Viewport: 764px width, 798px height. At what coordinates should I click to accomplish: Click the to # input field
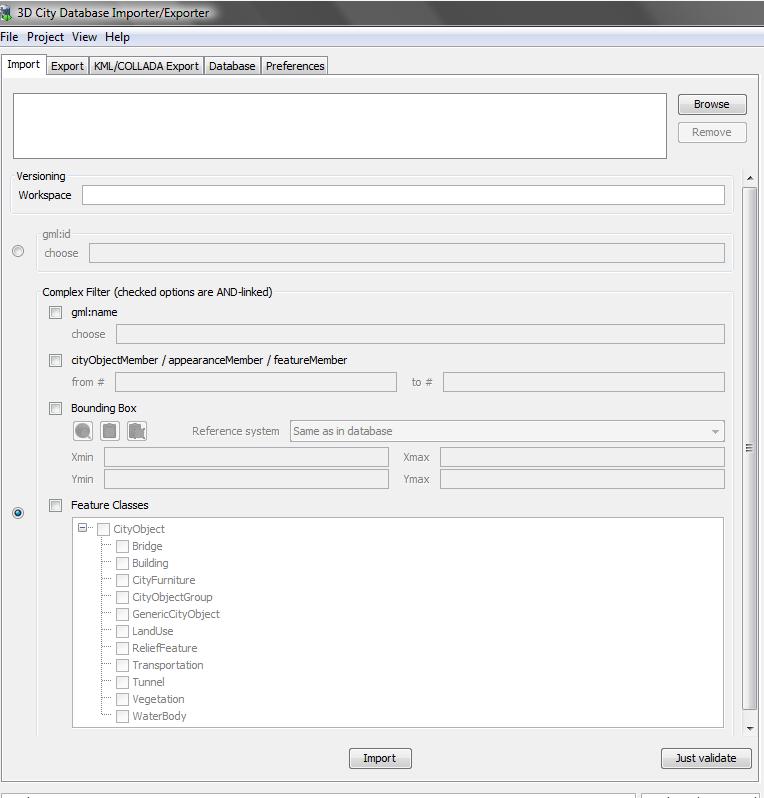(583, 382)
